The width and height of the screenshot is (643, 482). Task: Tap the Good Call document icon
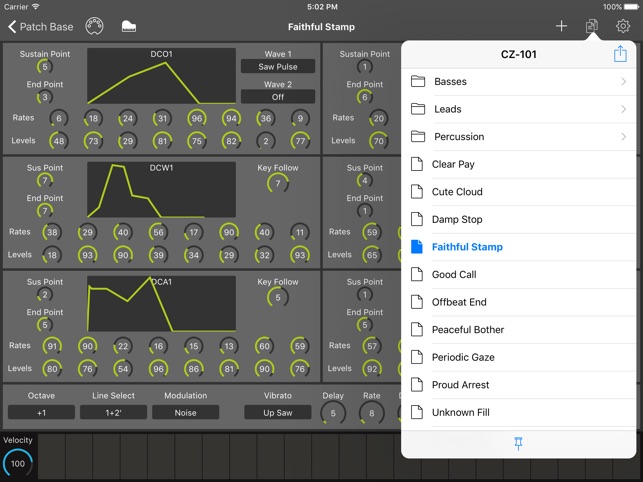point(417,274)
